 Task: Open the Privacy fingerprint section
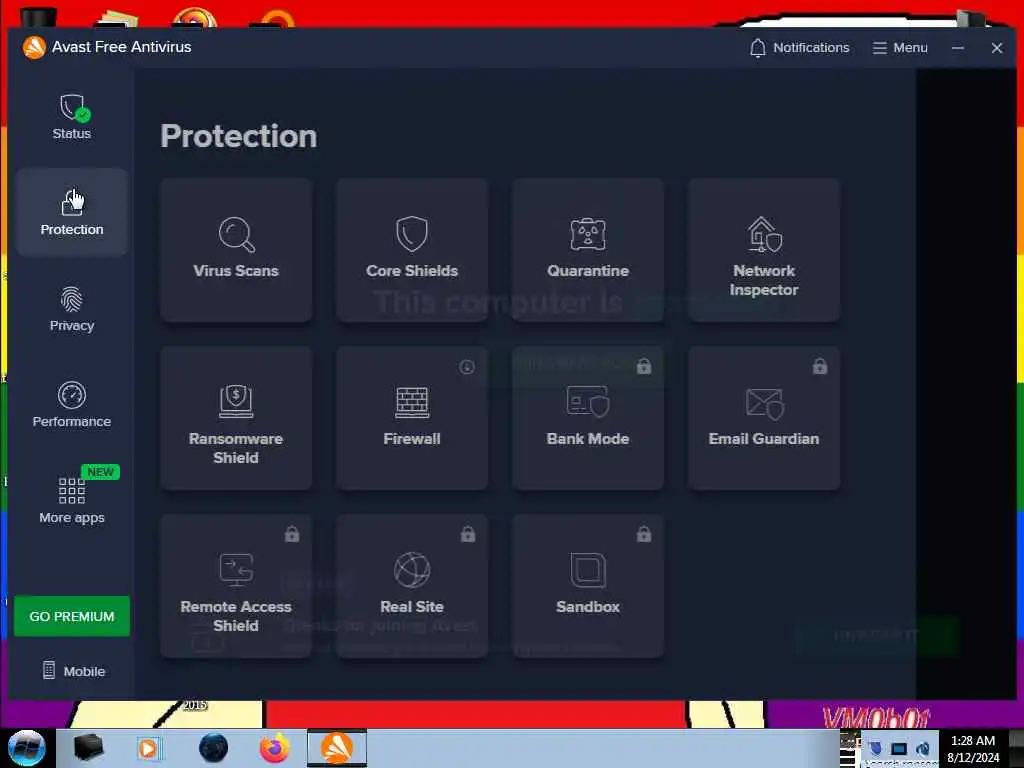[72, 310]
